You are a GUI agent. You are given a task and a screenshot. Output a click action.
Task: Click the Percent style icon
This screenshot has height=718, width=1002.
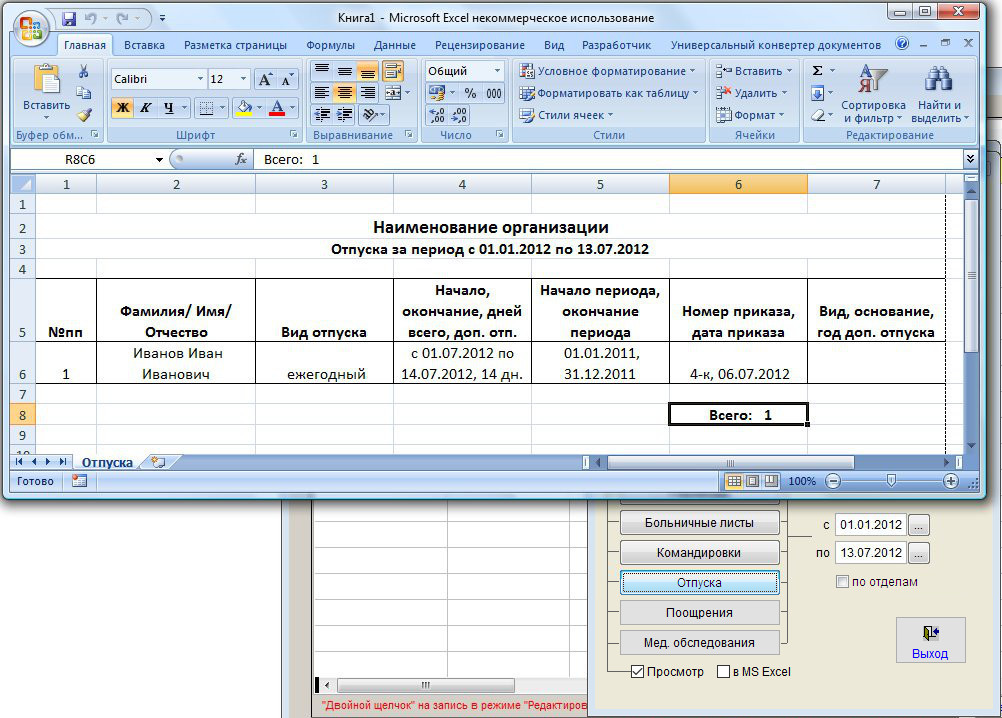click(470, 93)
